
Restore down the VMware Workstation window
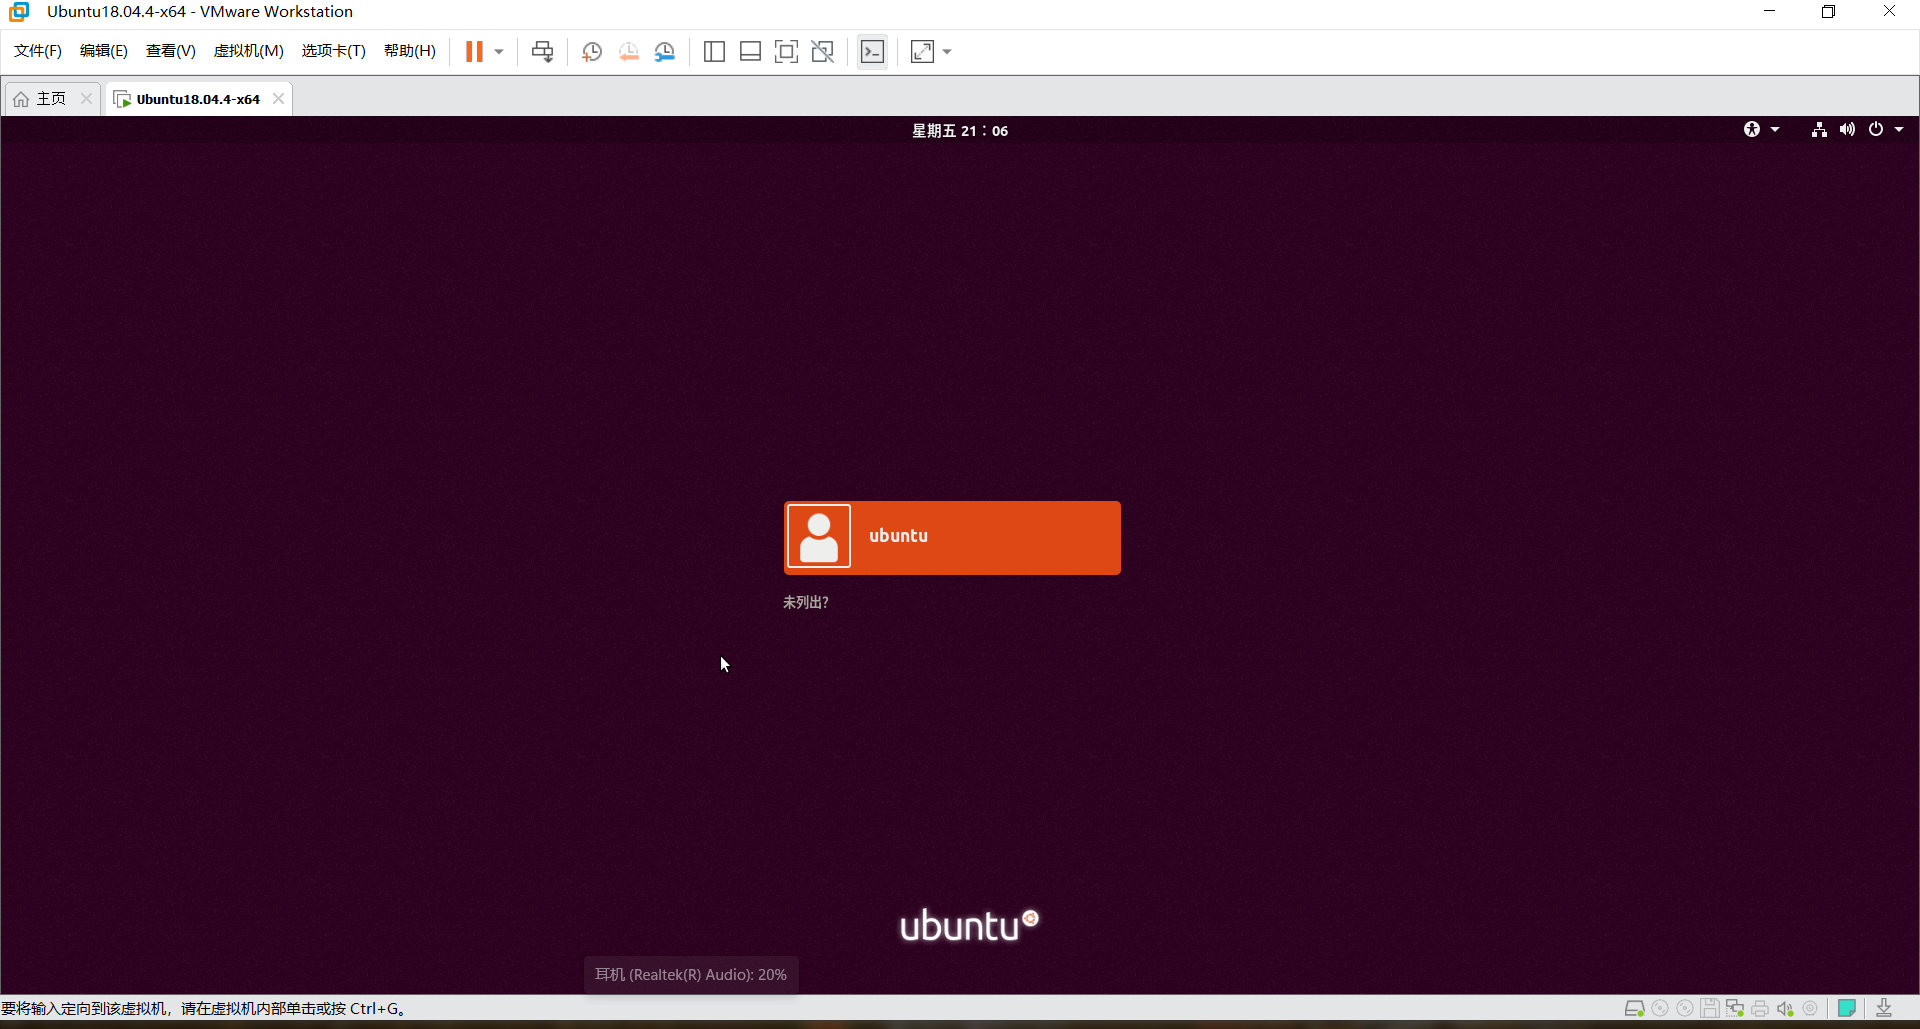[1829, 12]
